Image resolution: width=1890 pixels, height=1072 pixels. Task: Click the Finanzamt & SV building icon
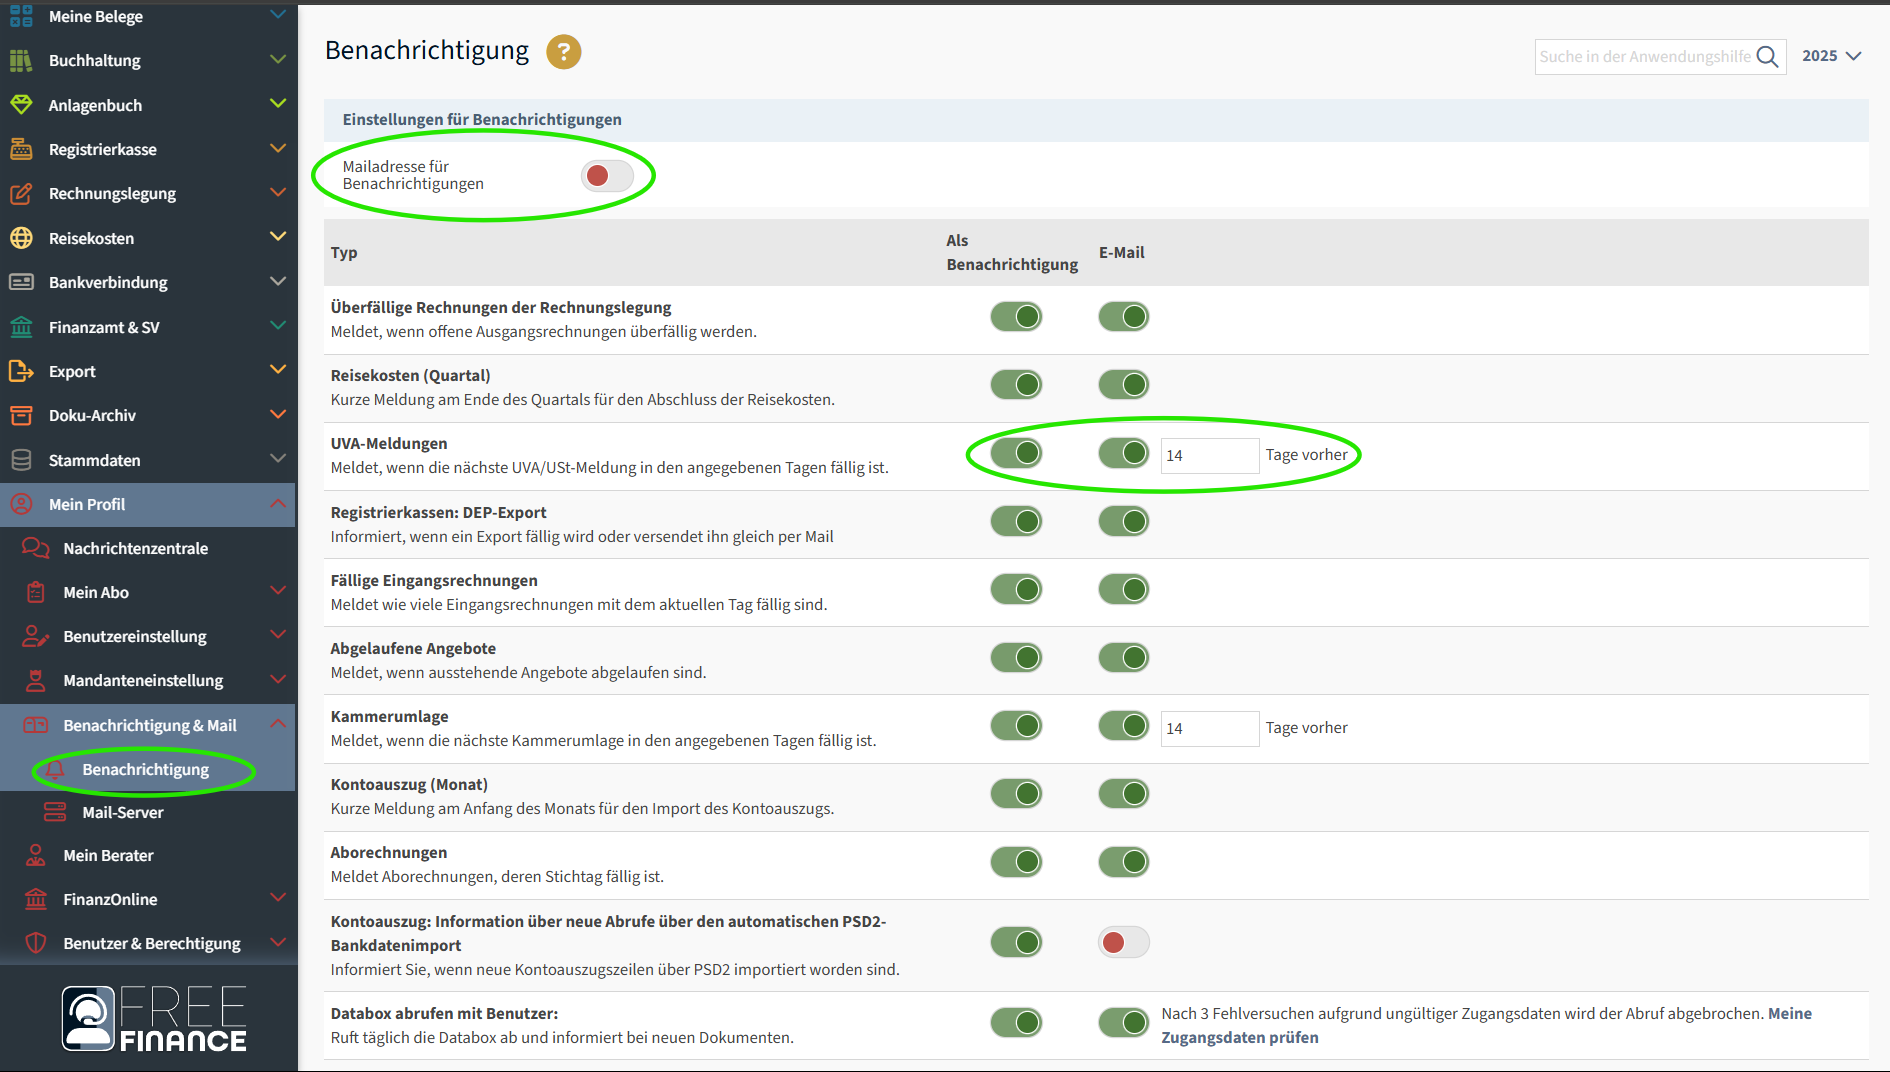[21, 327]
